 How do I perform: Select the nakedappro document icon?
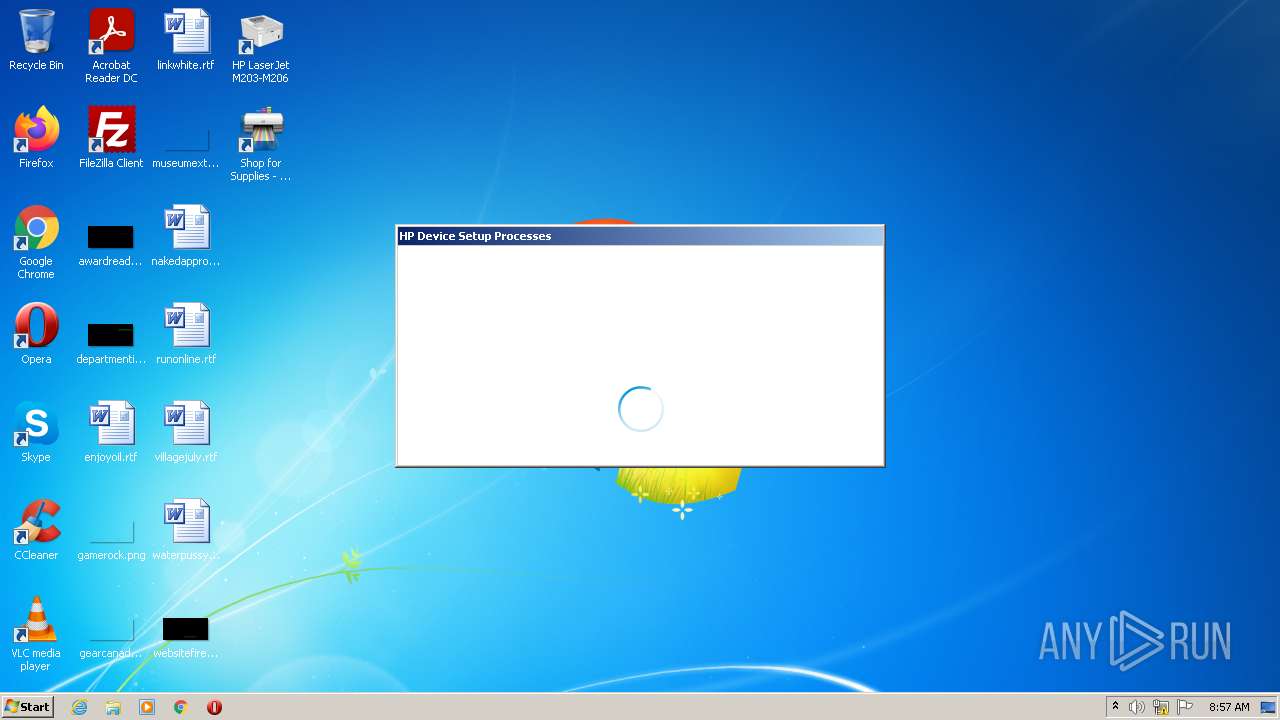pos(186,236)
